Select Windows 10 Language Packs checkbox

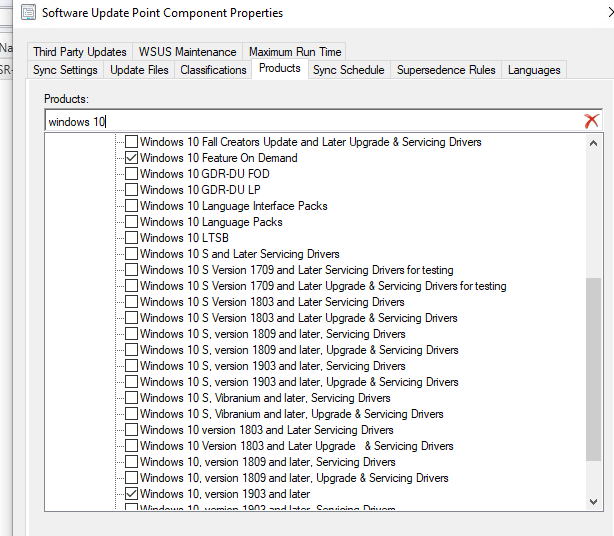tap(131, 222)
